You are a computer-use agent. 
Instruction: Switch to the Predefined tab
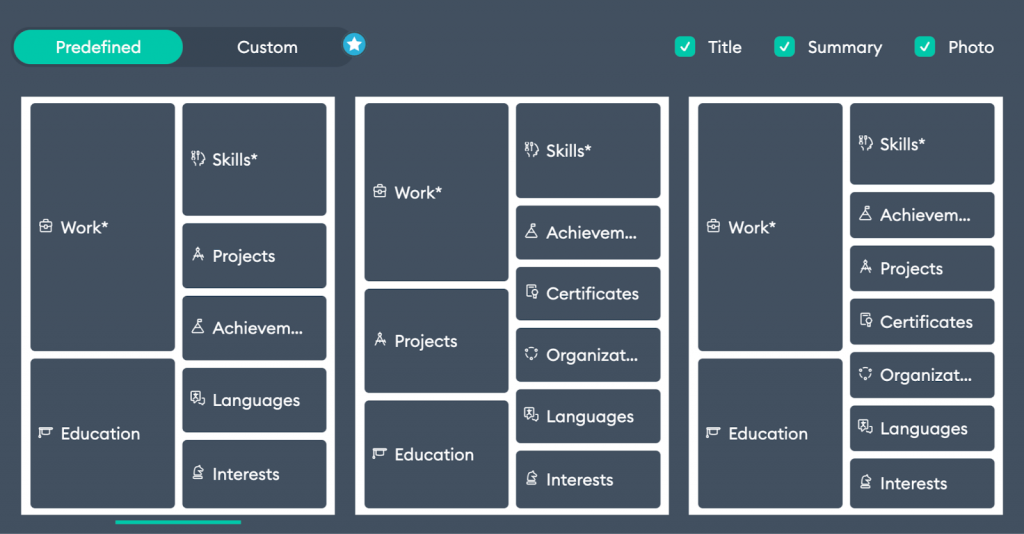[x=98, y=47]
